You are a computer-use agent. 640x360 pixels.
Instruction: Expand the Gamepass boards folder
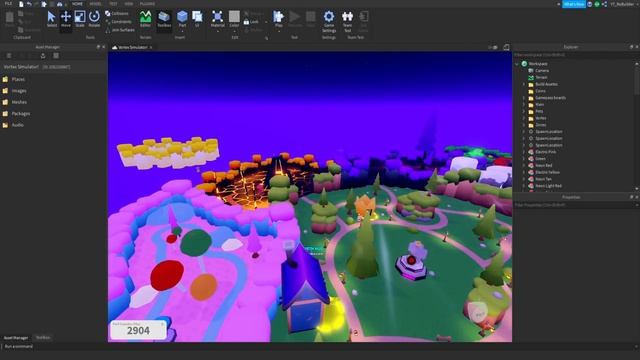click(x=524, y=98)
